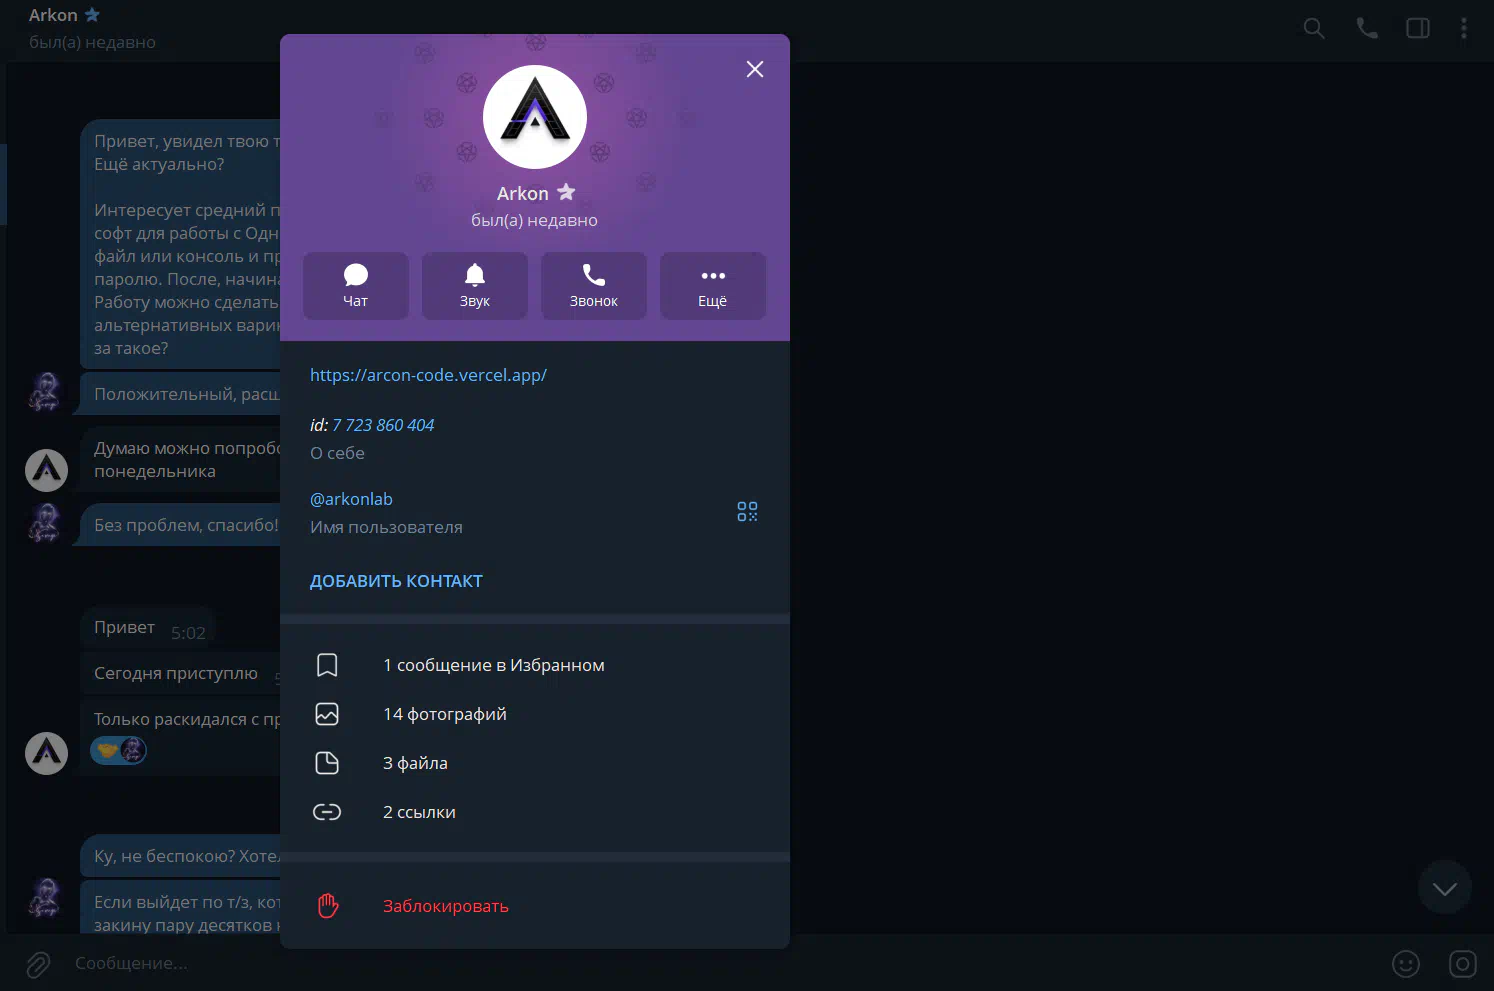The width and height of the screenshot is (1494, 991).
Task: Toggle the right sidebar panel icon
Action: point(1418,28)
